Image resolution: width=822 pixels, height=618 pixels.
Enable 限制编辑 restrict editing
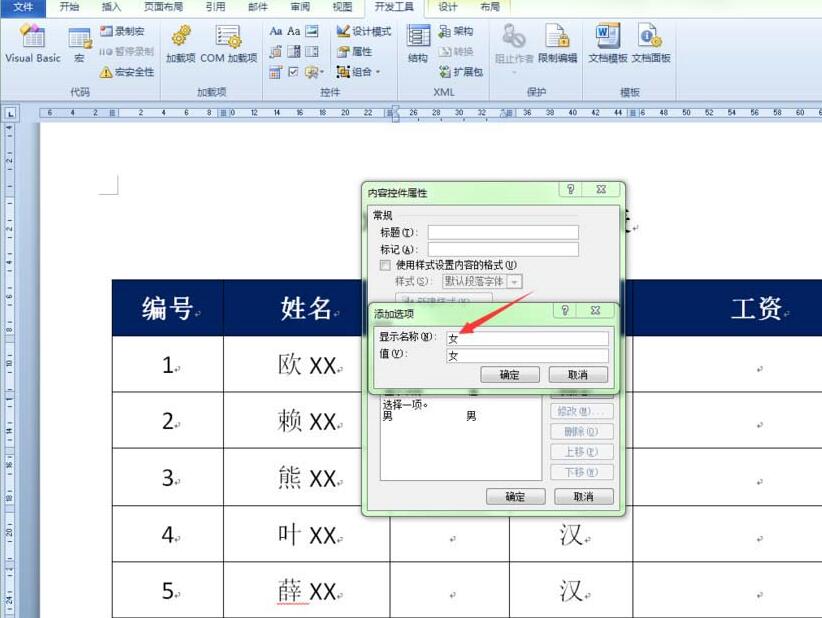click(558, 45)
